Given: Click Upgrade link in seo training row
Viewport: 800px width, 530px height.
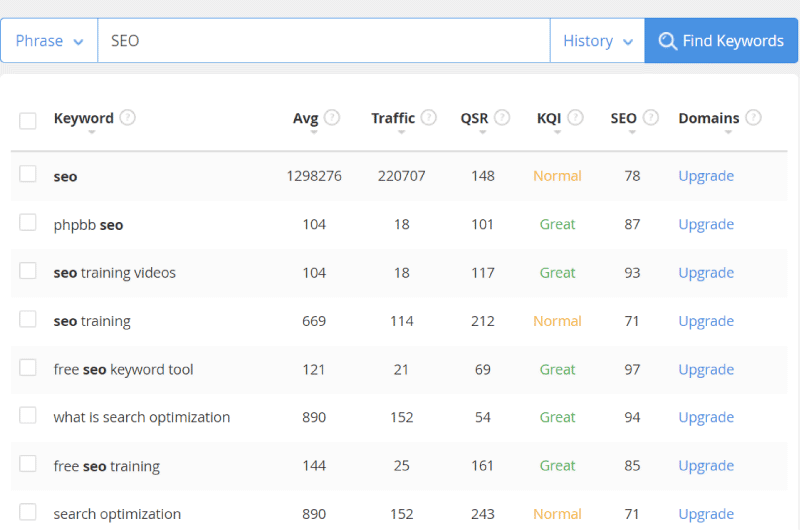Looking at the screenshot, I should pos(706,321).
